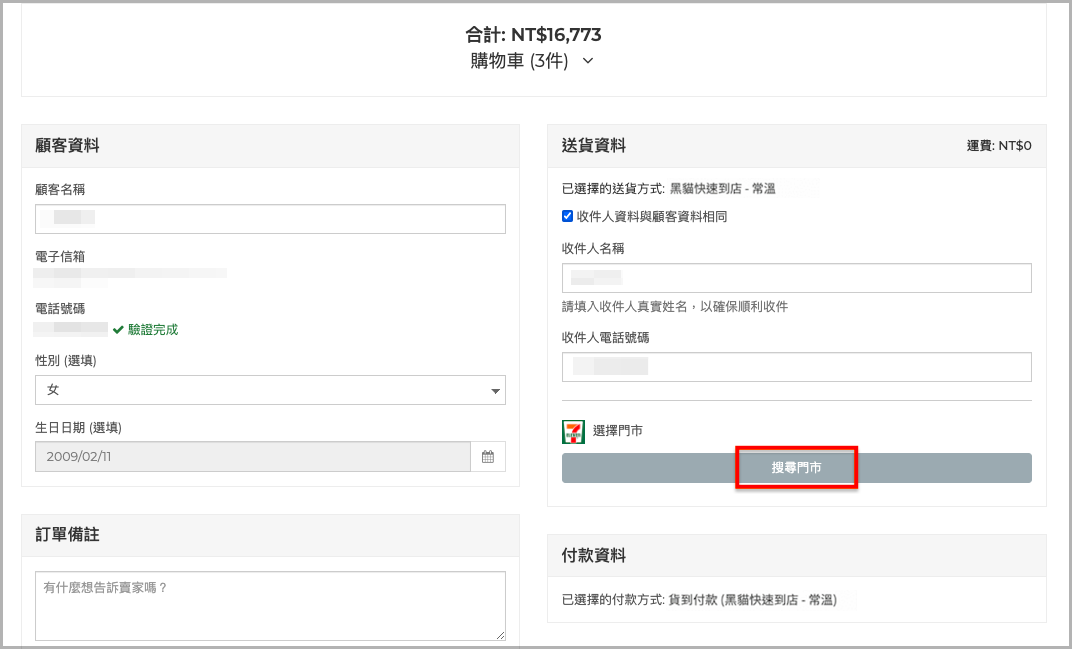Click 已選擇的送貨方式 黑貓快速到店 text
1072x649 pixels.
669,189
